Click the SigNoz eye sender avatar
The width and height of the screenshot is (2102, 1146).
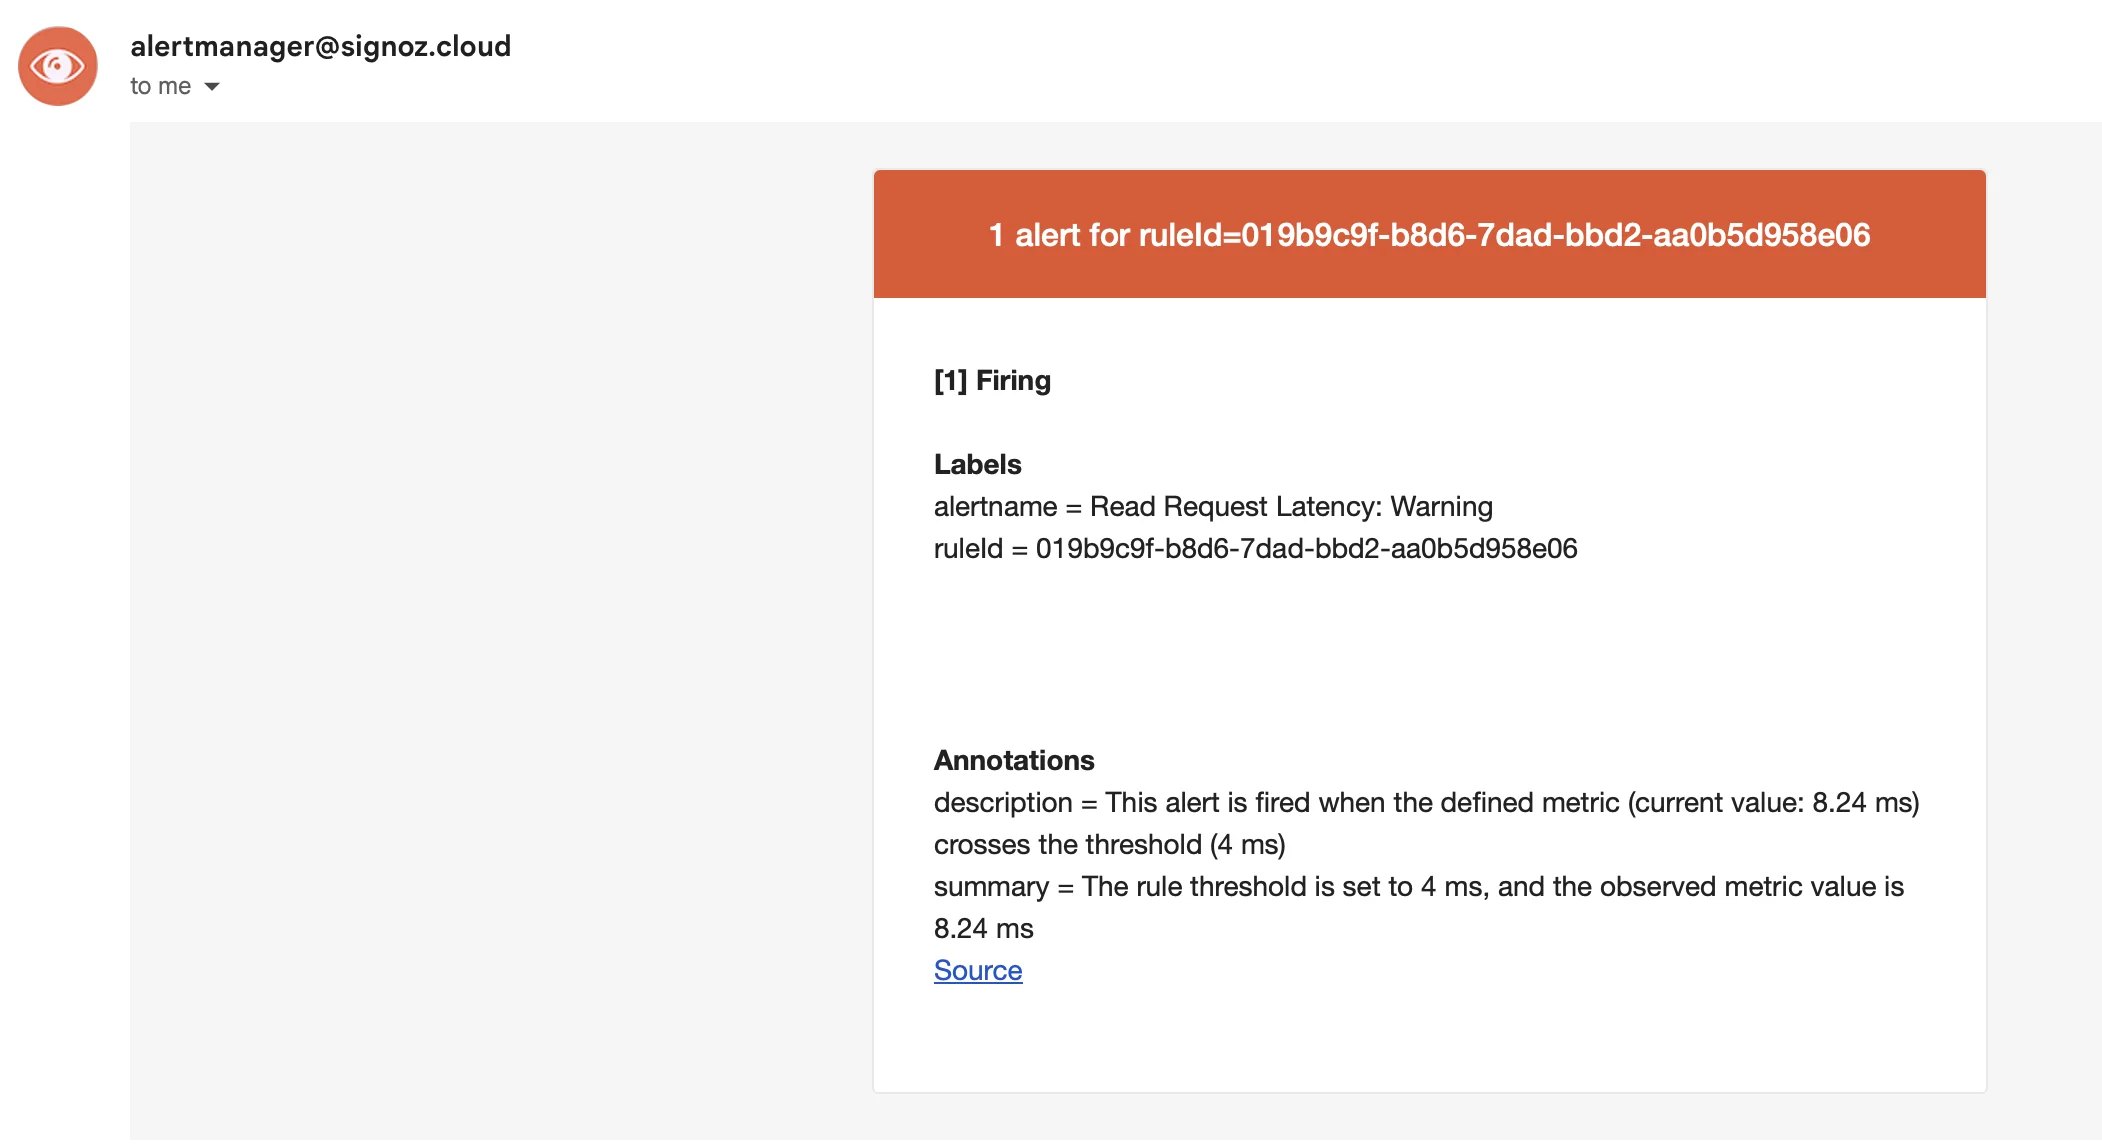(x=58, y=66)
